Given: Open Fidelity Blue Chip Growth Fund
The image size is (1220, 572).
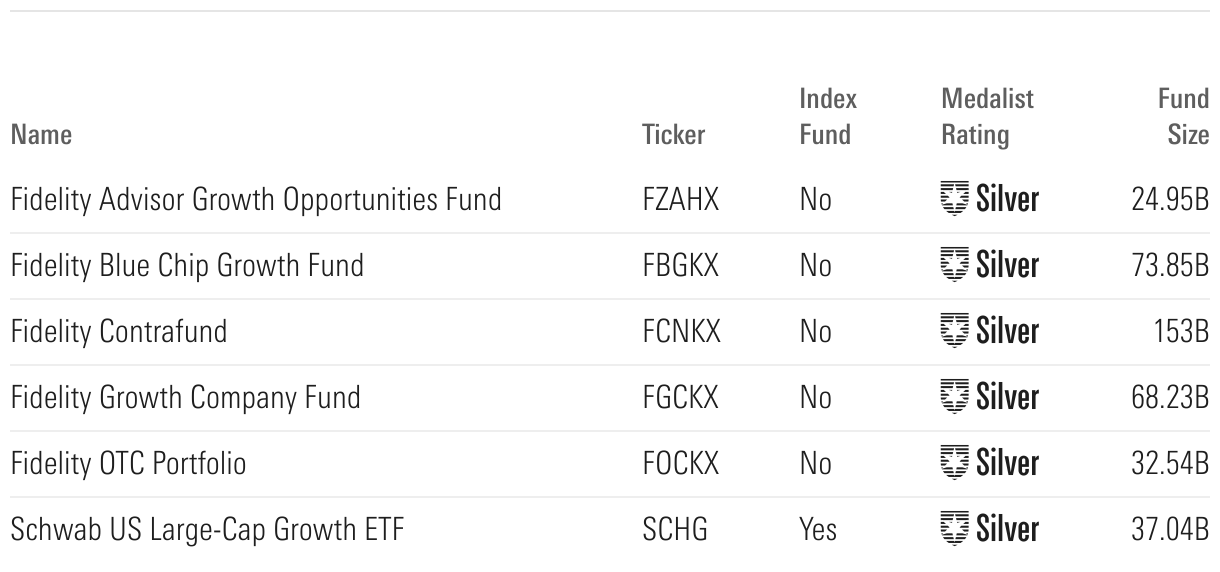Looking at the screenshot, I should (x=187, y=266).
